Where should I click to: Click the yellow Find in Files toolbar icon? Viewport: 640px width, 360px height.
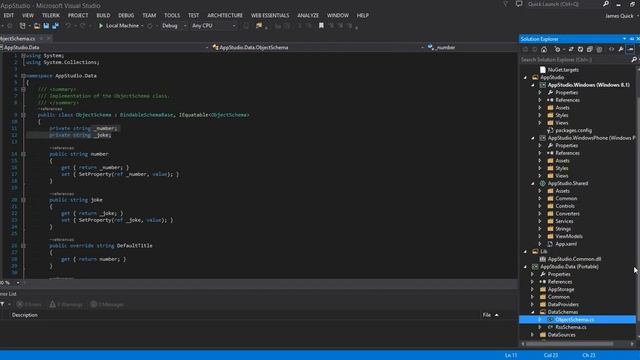pos(259,26)
